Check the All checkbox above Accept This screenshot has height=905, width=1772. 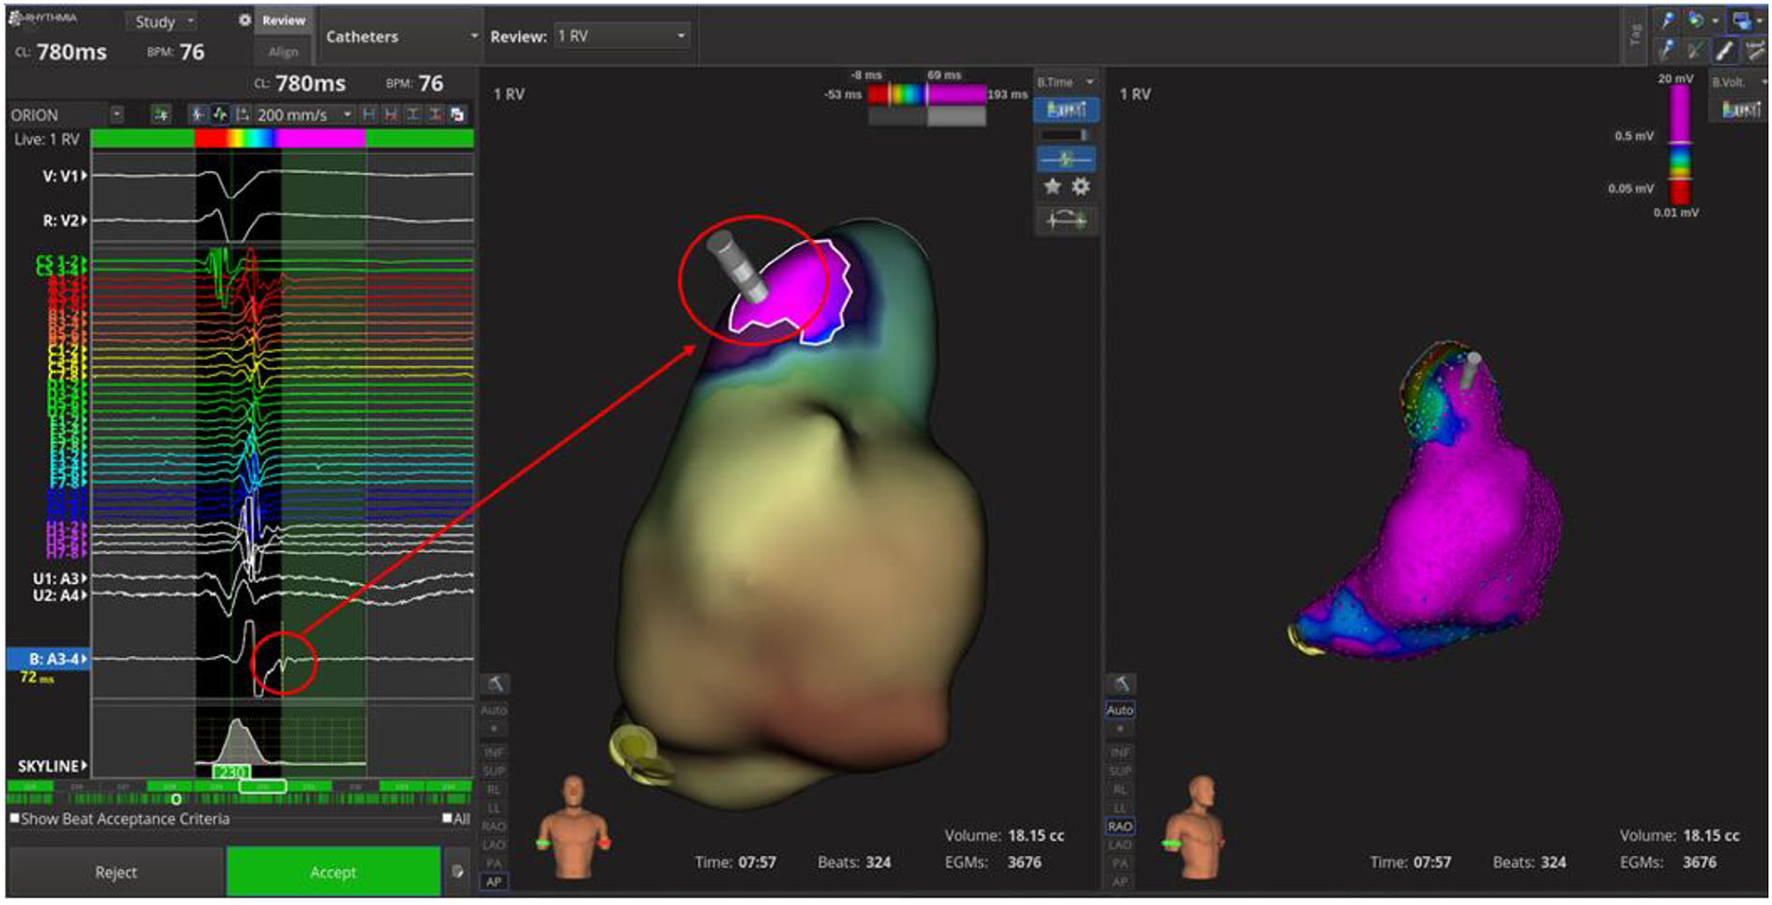(x=447, y=819)
